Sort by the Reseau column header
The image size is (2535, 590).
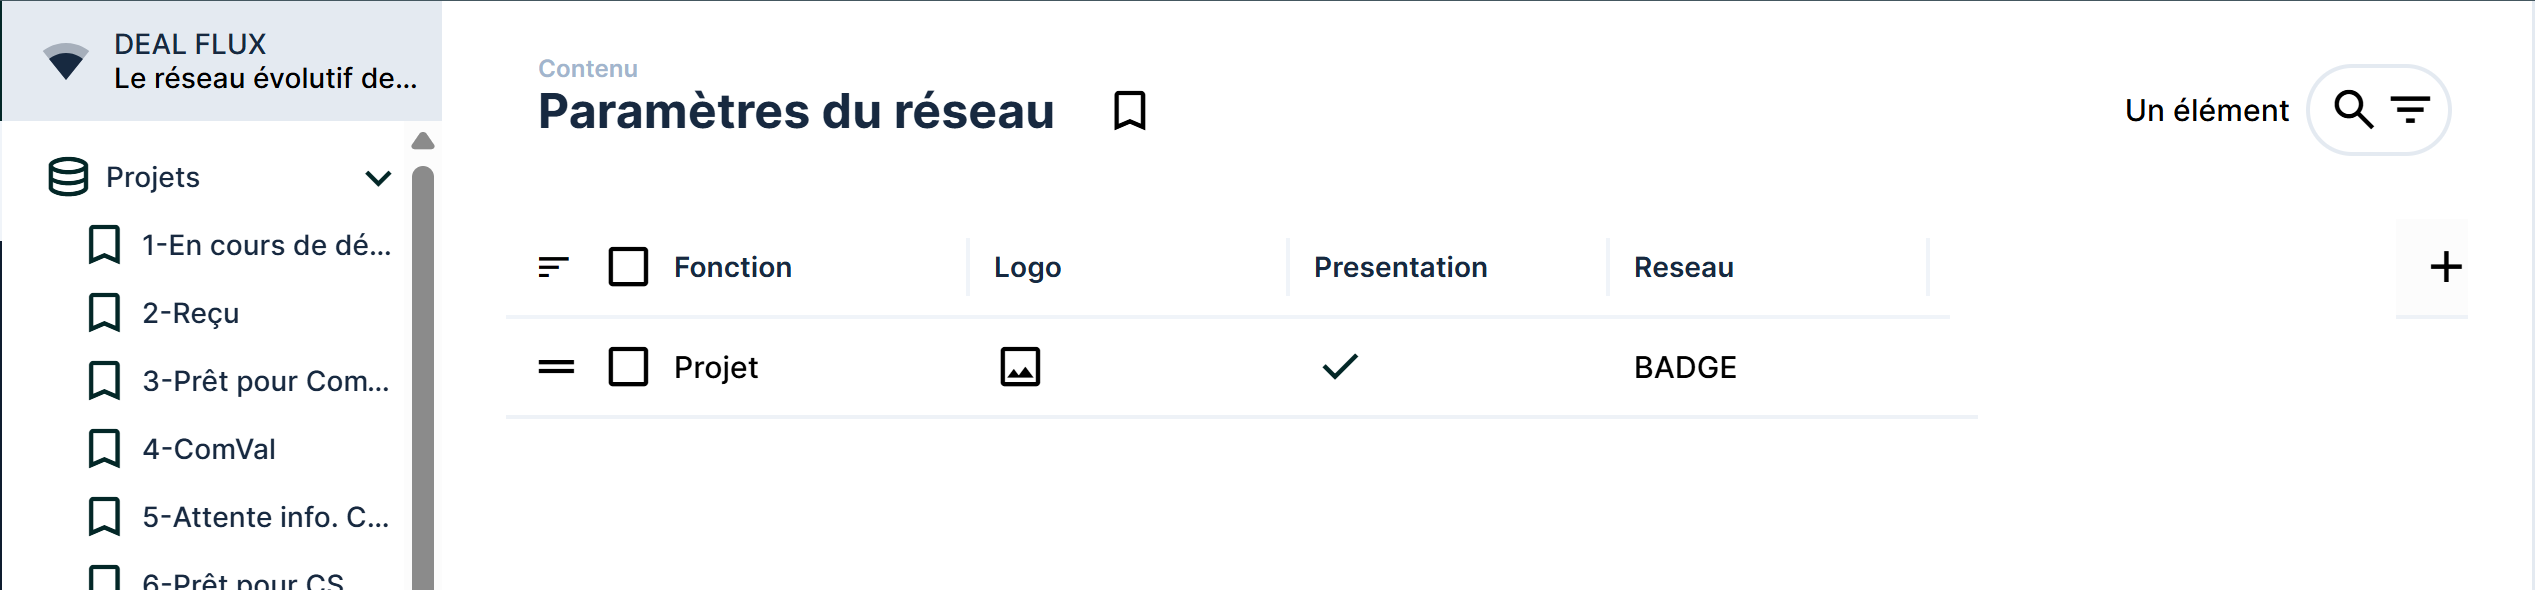point(1684,267)
